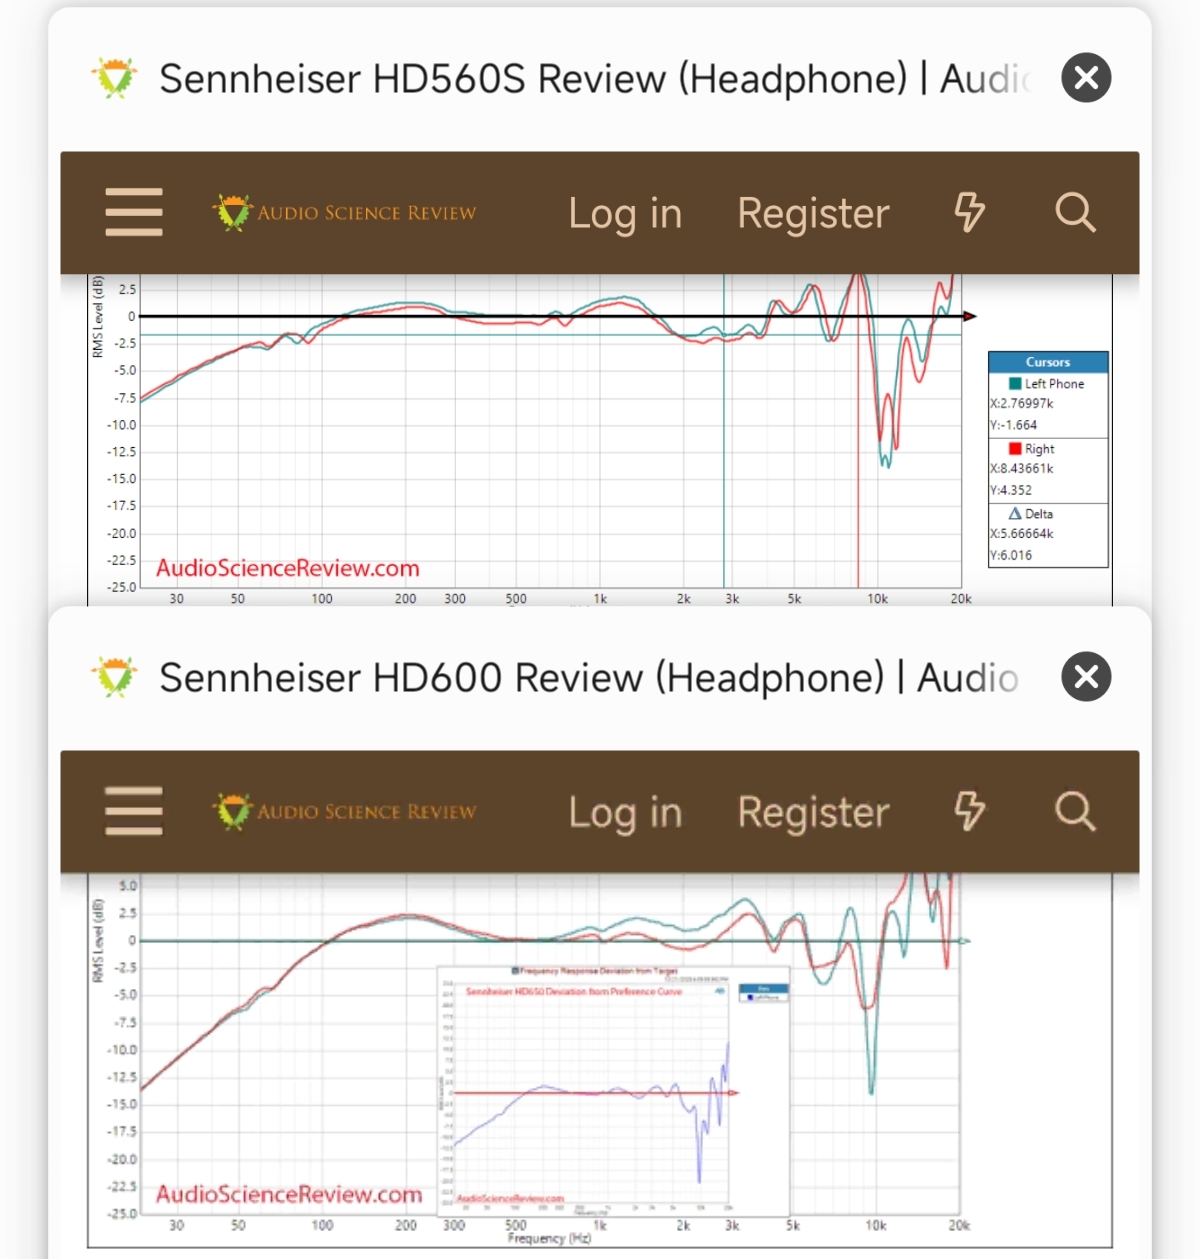Click Log in on HD600 tab

tap(625, 813)
